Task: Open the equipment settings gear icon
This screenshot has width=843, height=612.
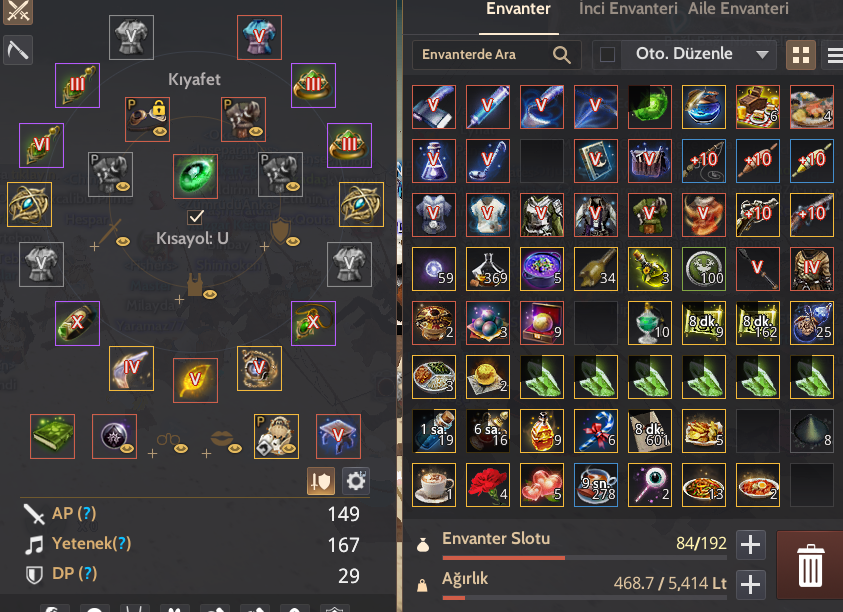Action: tap(355, 481)
